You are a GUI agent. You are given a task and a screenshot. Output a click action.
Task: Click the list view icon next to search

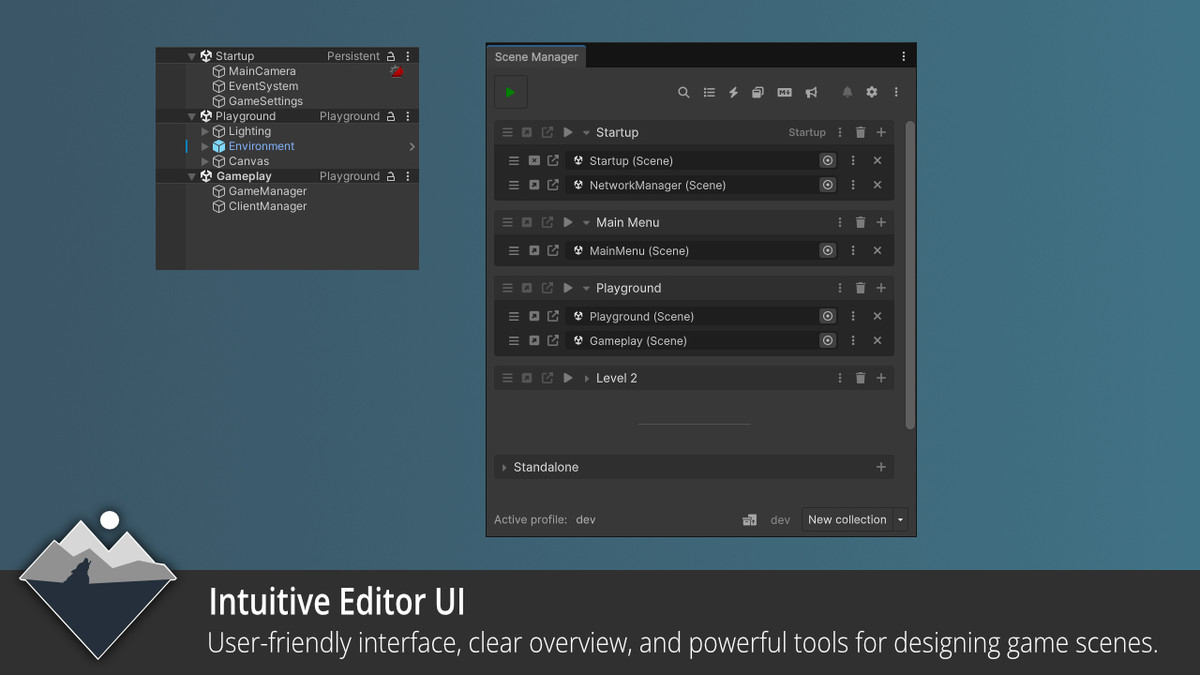pyautogui.click(x=709, y=91)
